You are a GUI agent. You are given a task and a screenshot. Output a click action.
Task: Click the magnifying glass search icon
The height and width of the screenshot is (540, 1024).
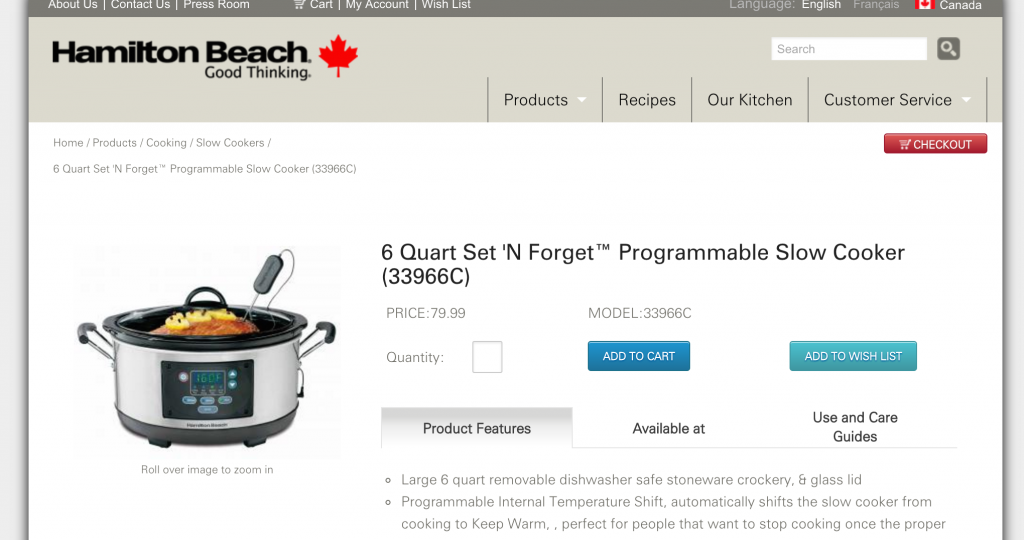coord(948,48)
